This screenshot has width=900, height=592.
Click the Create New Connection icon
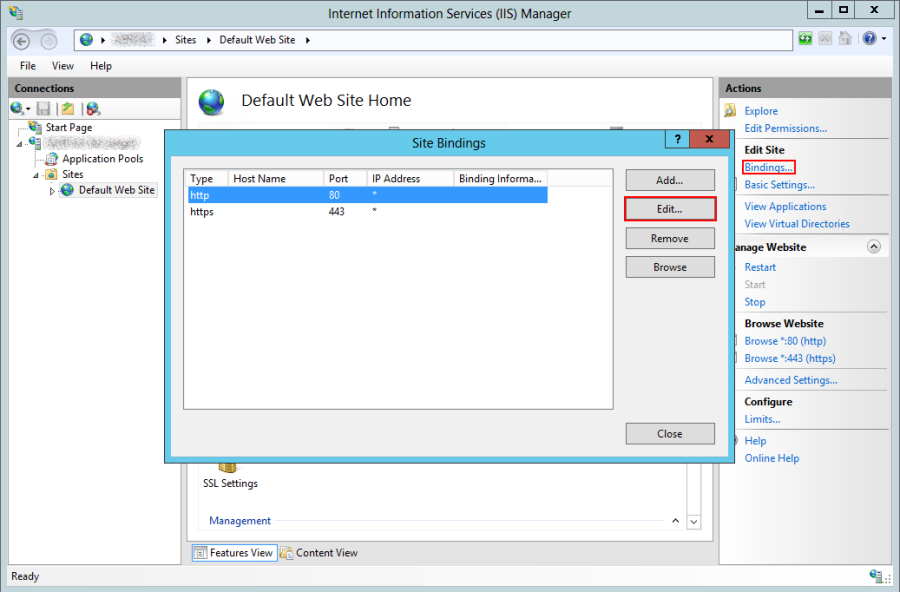[17, 108]
